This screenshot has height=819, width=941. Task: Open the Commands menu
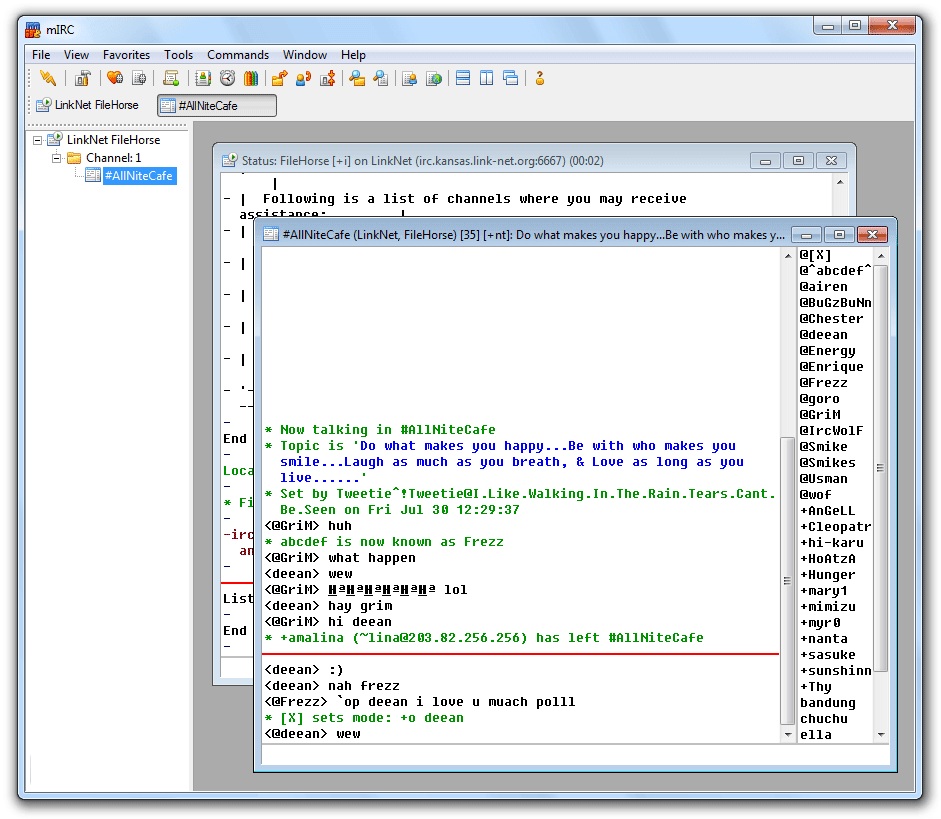(237, 55)
